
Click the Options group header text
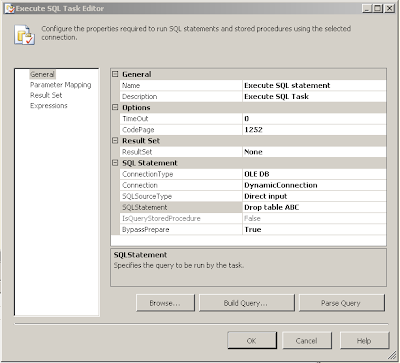136,108
